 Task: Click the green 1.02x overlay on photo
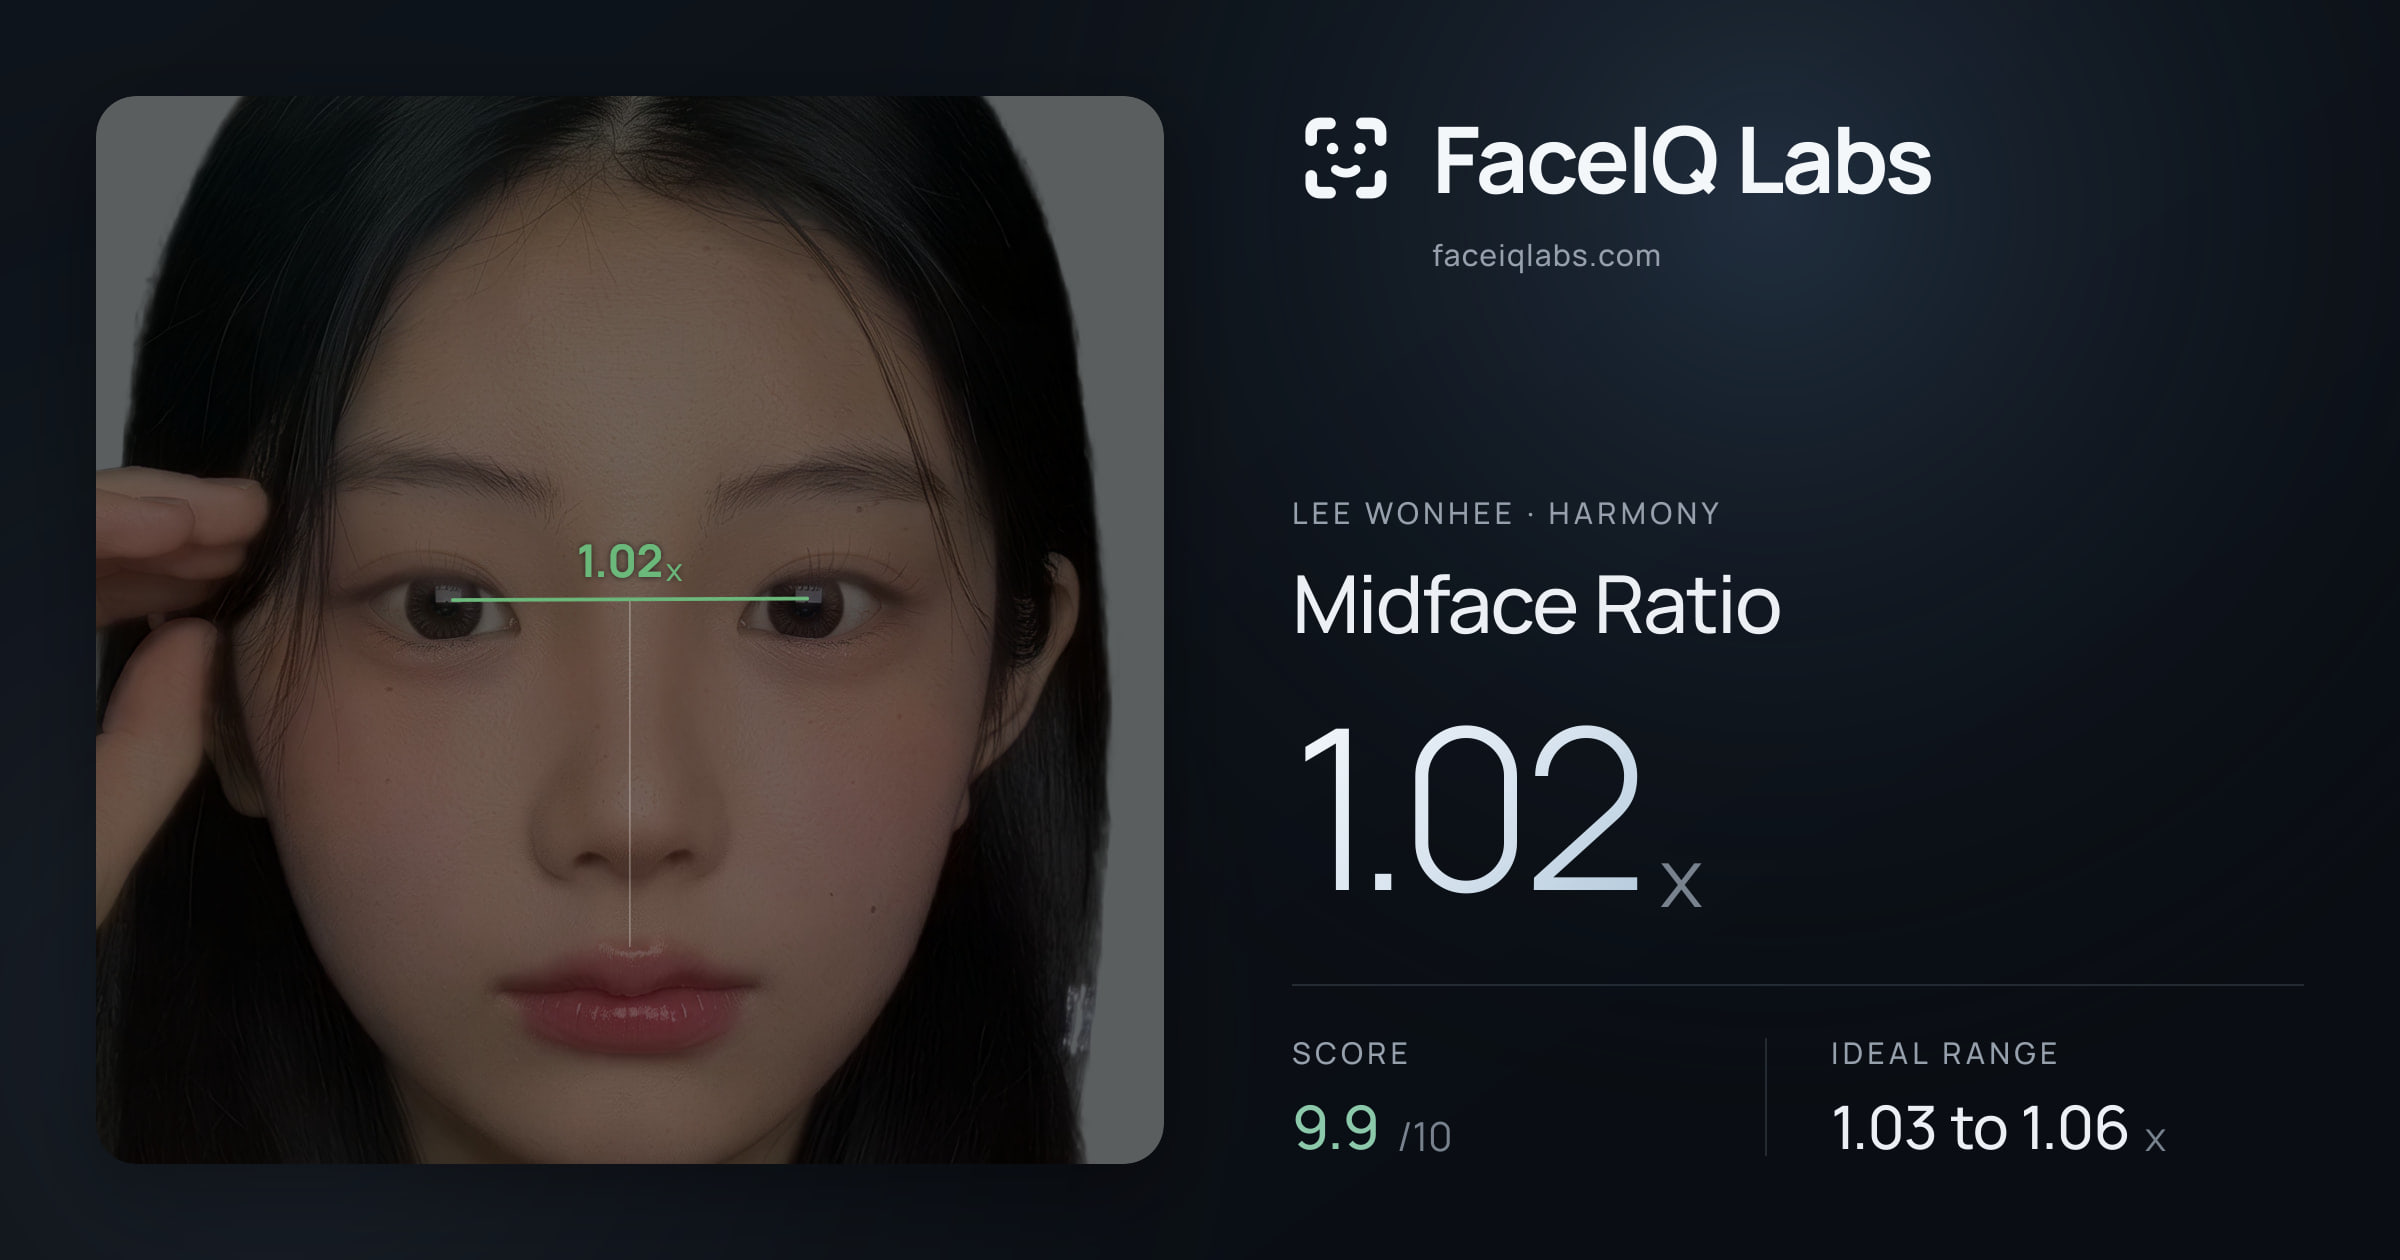point(630,562)
